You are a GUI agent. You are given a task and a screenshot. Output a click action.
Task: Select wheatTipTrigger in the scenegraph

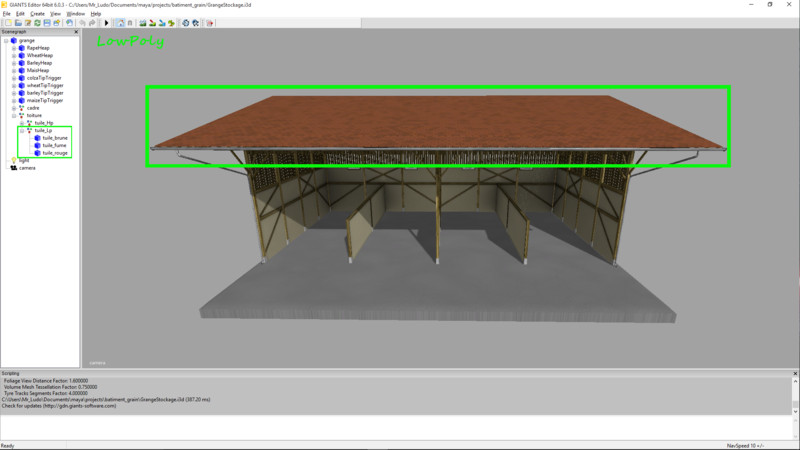tap(45, 85)
